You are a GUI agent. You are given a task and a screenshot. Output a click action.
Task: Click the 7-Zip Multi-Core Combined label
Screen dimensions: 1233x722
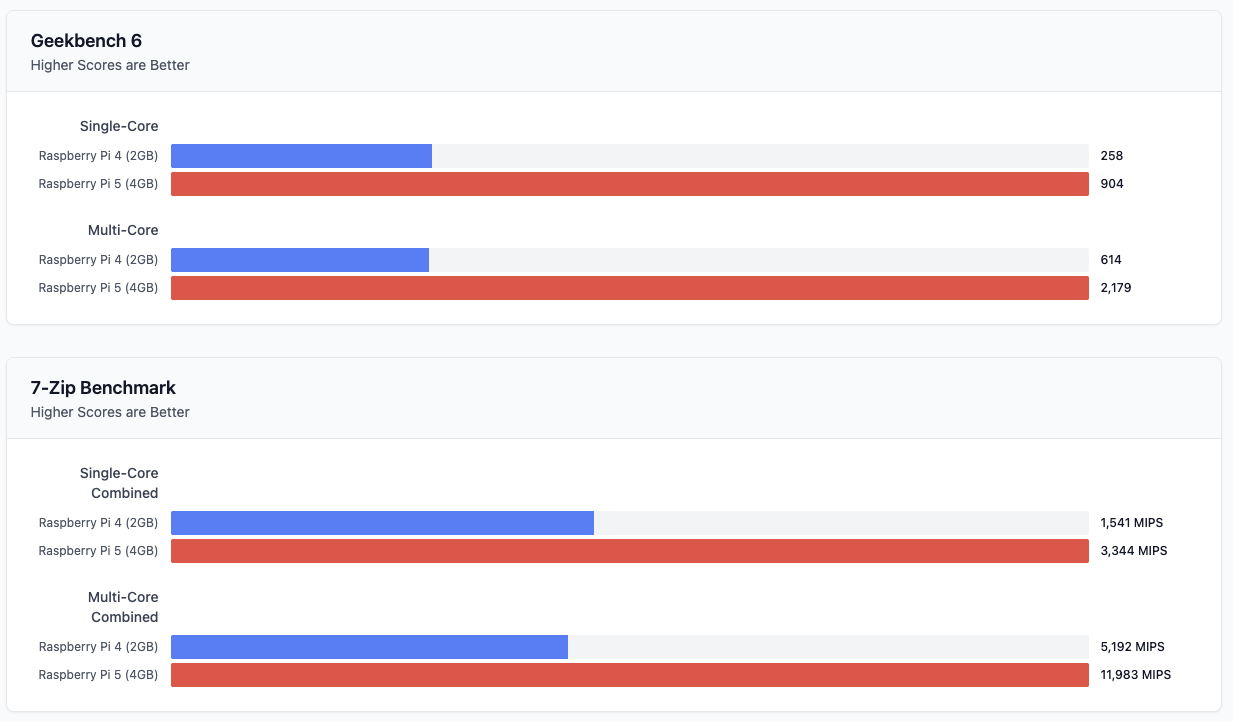123,607
